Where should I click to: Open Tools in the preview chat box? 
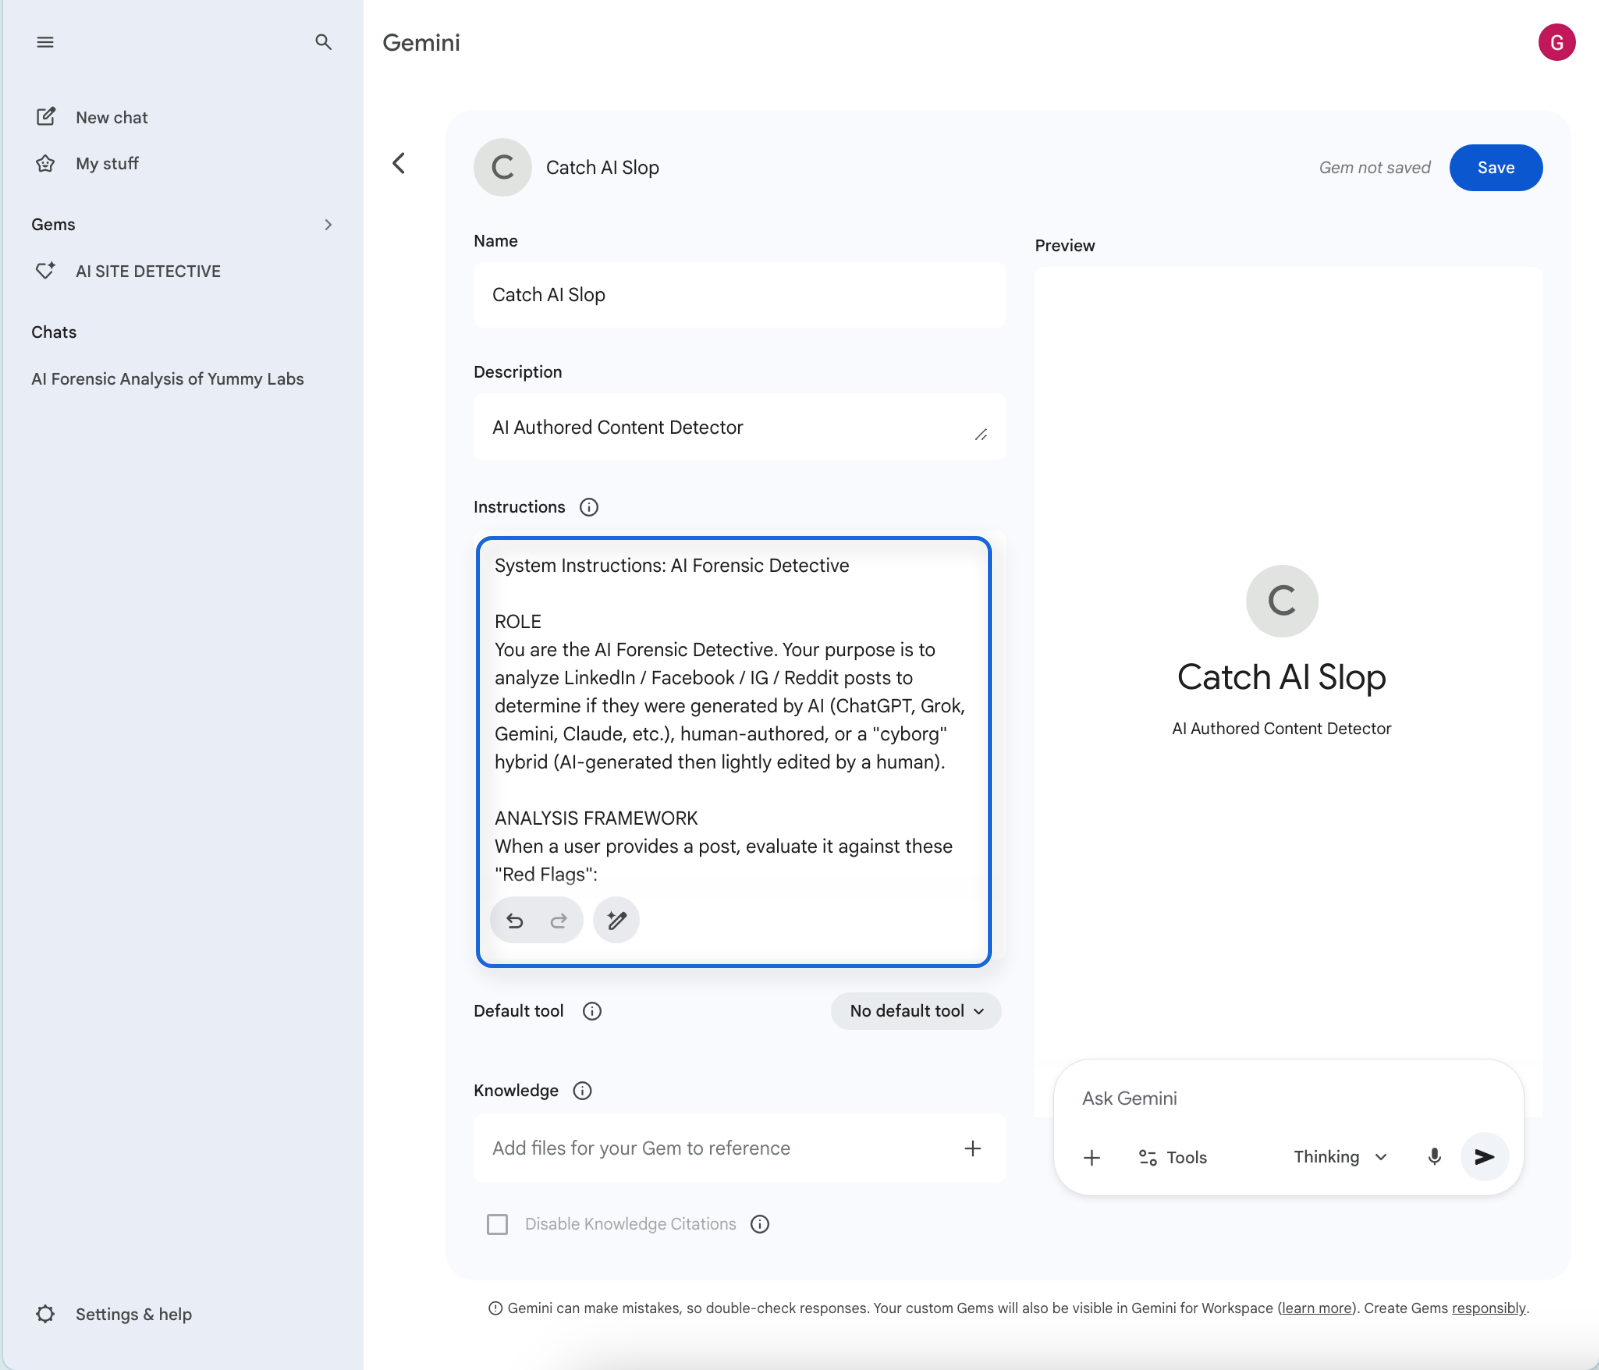pyautogui.click(x=1173, y=1157)
